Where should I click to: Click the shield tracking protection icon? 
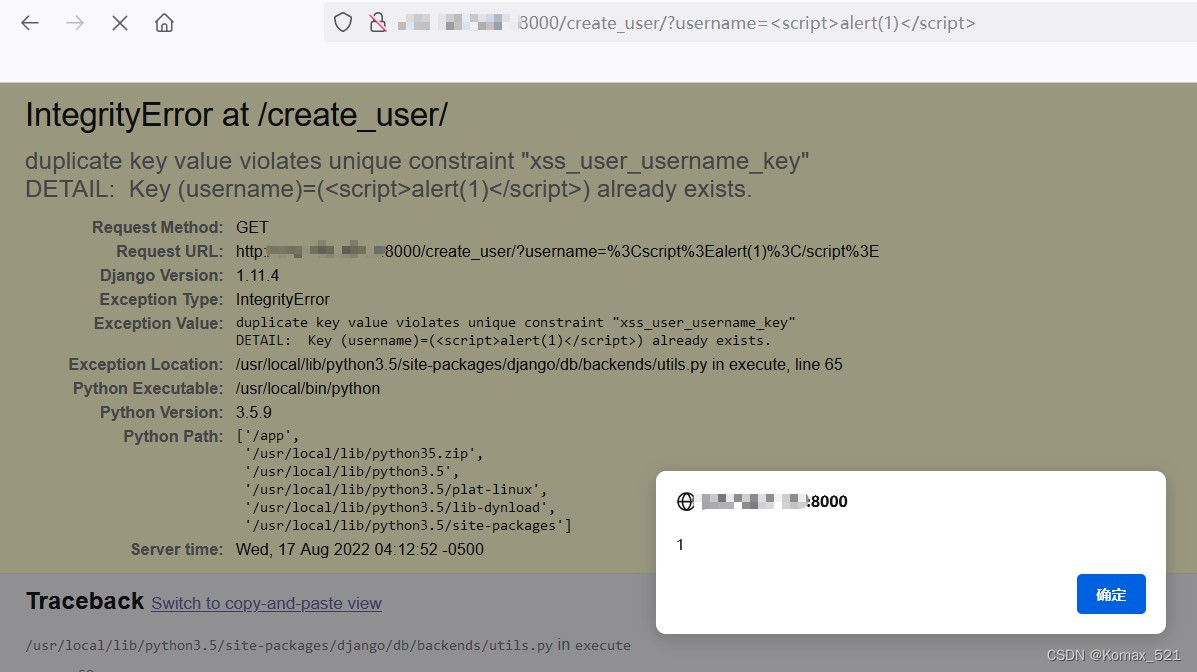coord(343,23)
